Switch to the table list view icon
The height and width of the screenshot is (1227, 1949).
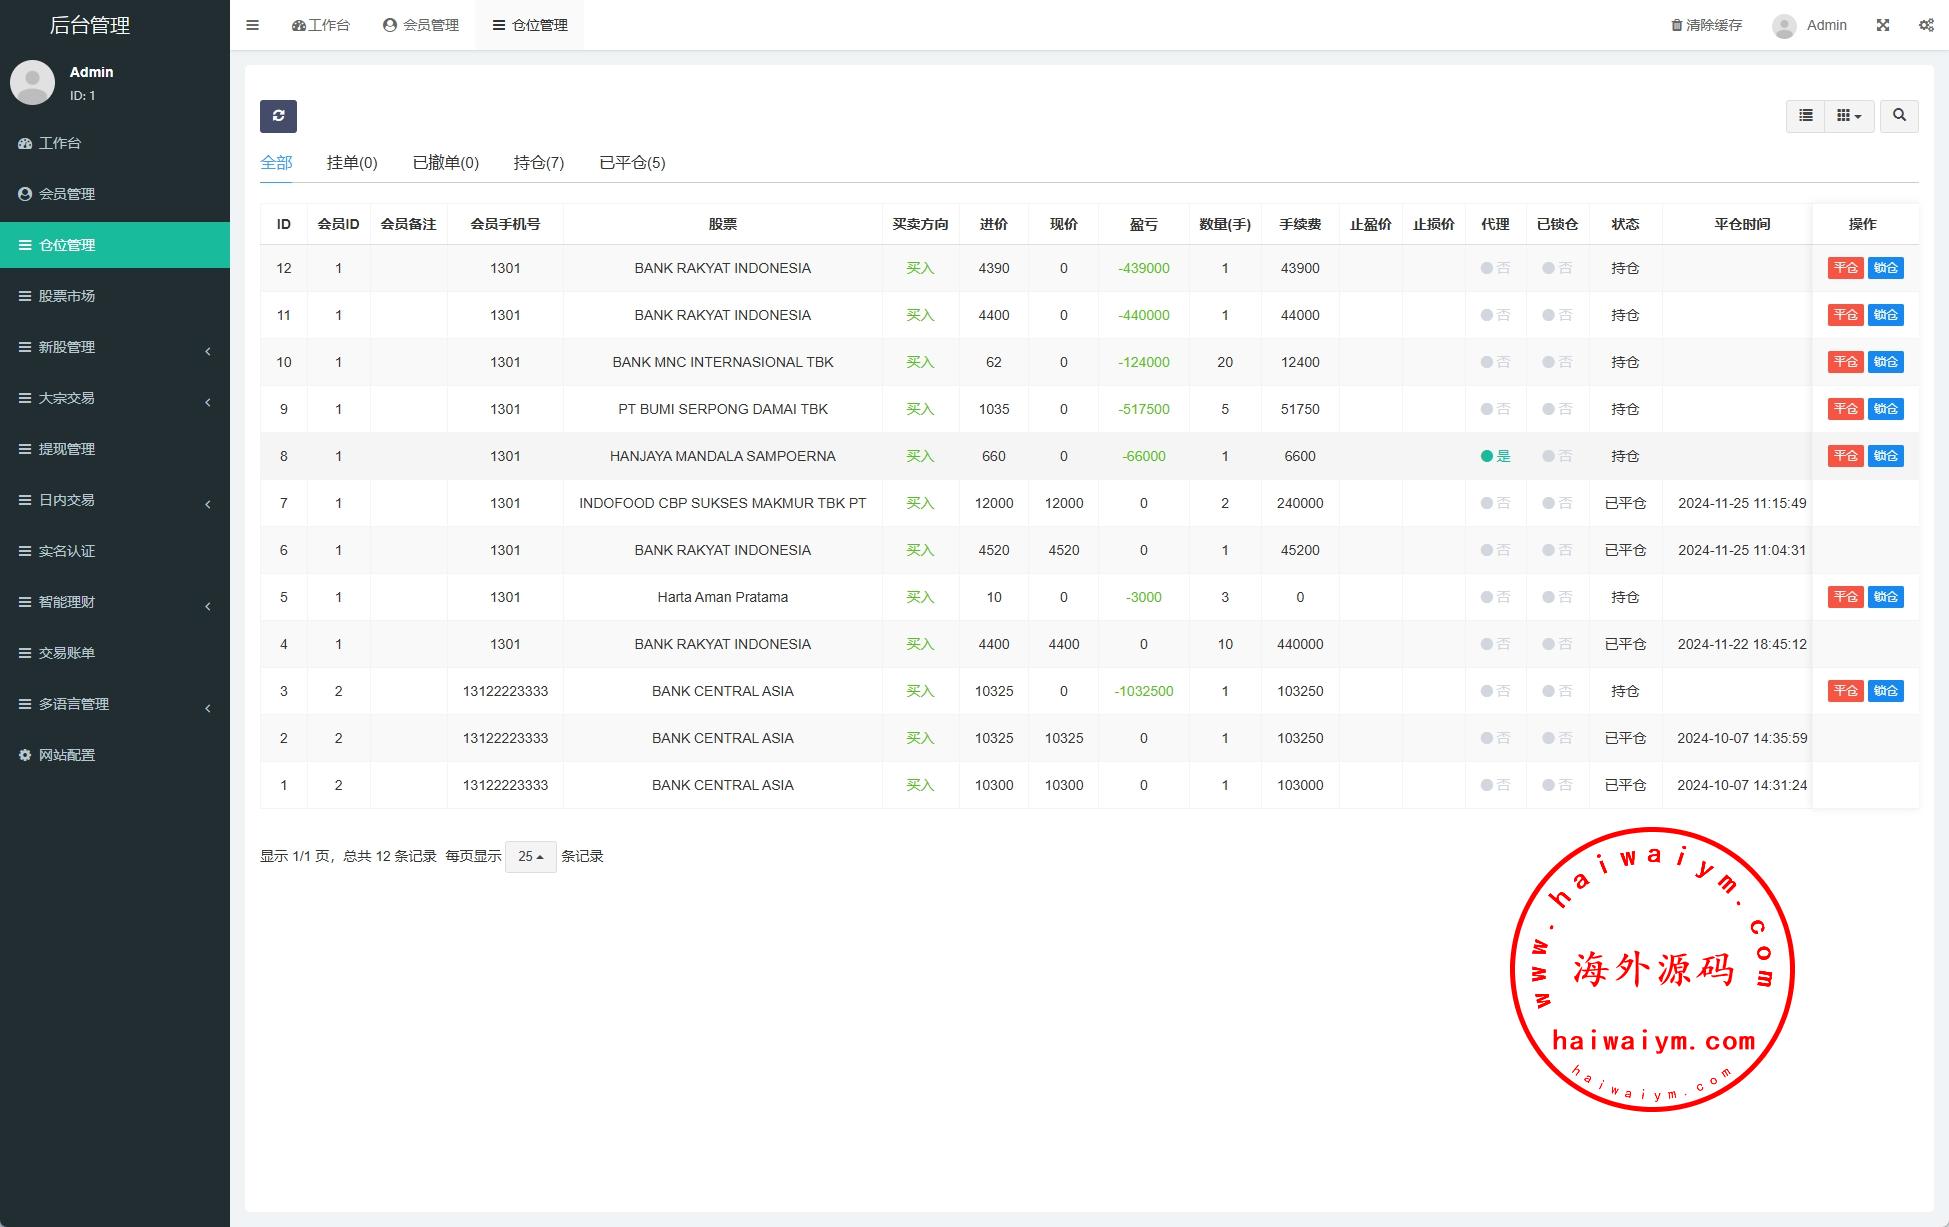click(1805, 116)
